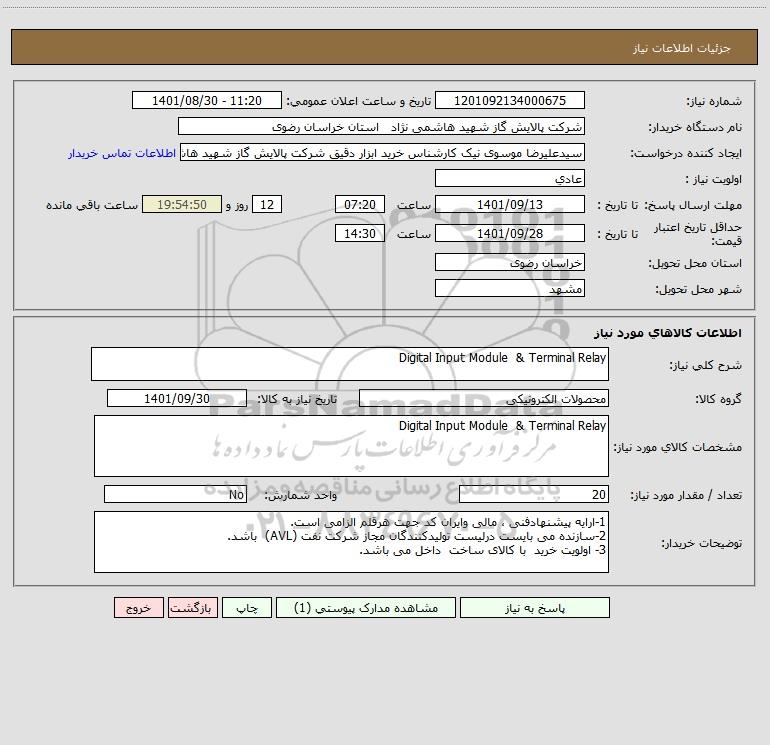The width and height of the screenshot is (770, 745).
Task: Click the شماره نیاز label
Action: click(x=714, y=101)
